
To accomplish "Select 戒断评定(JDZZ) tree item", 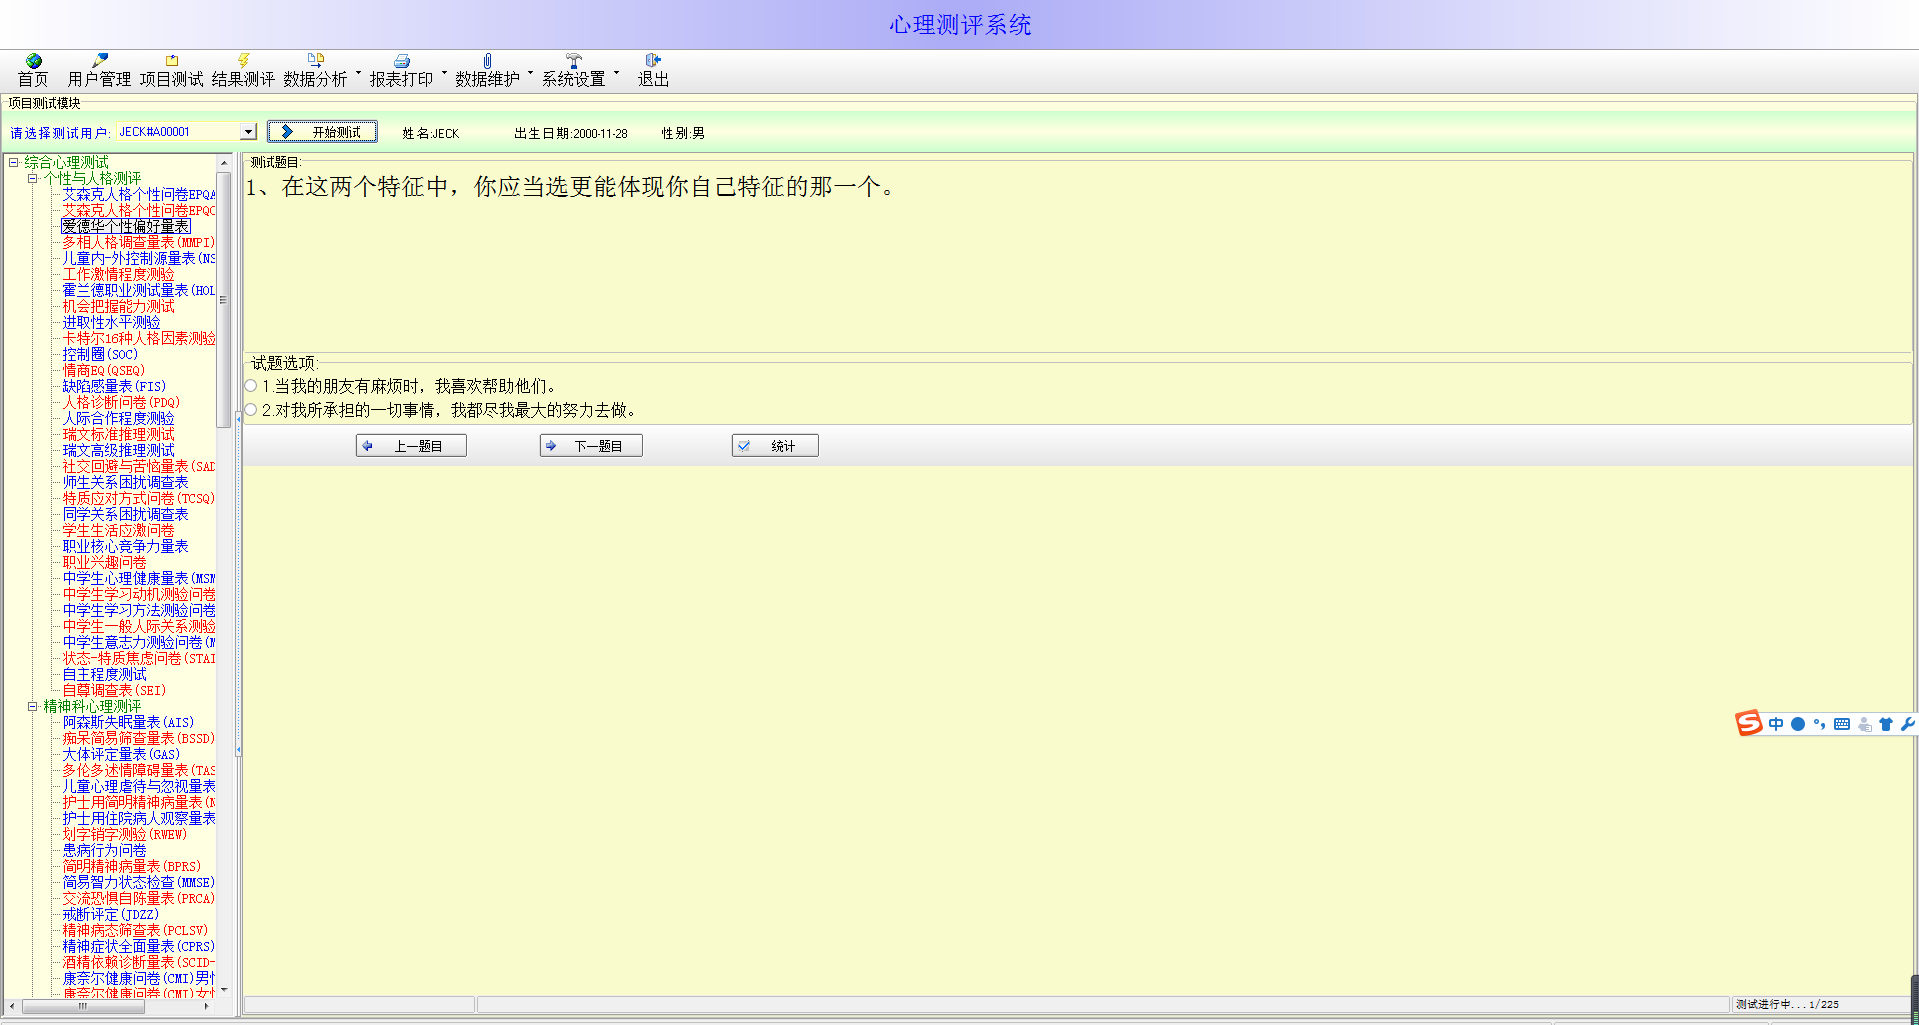I will coord(110,914).
